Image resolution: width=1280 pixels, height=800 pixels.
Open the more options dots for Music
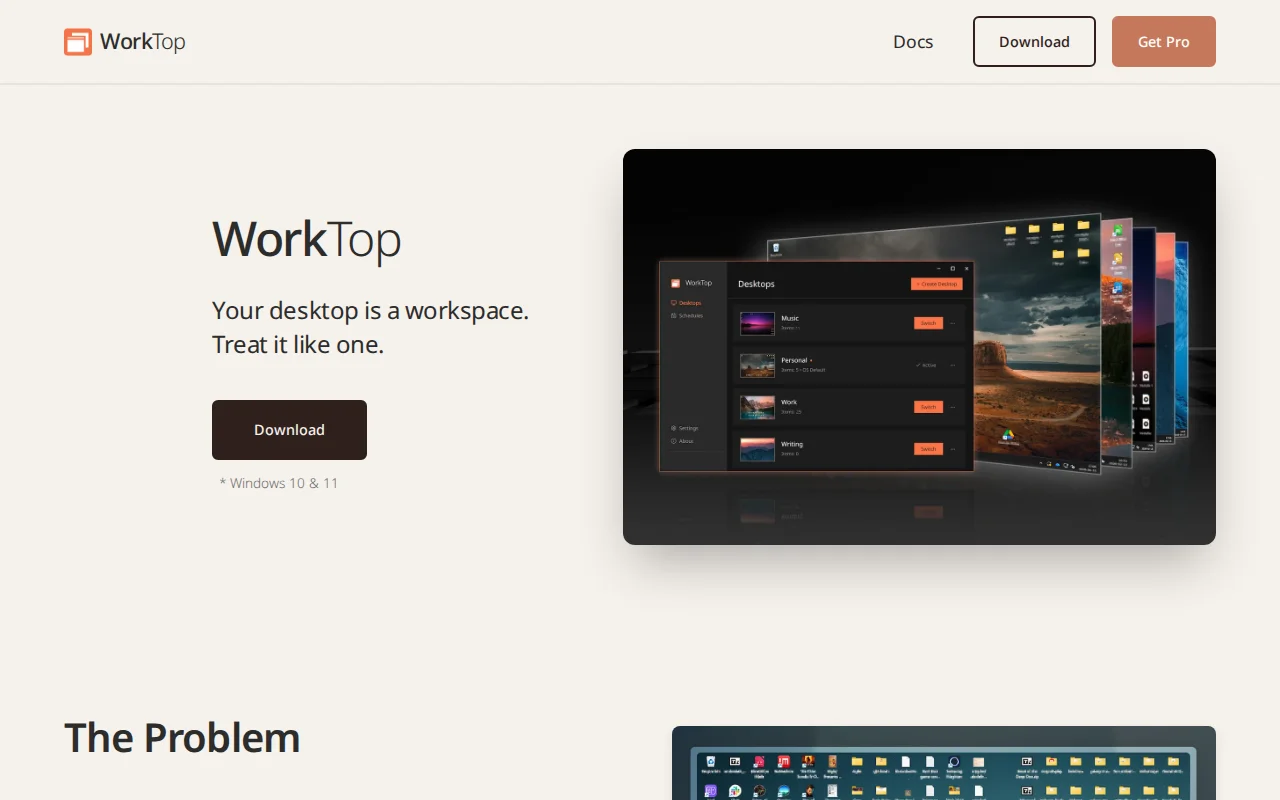(x=953, y=323)
